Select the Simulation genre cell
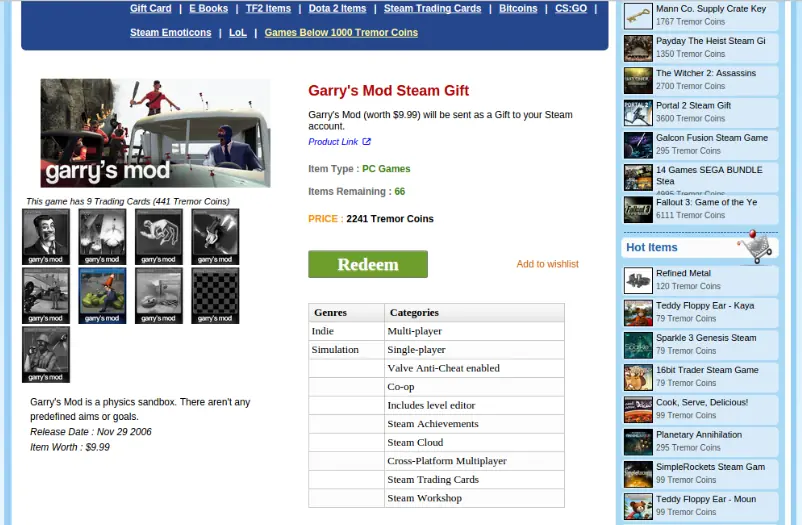802x525 pixels. click(346, 349)
